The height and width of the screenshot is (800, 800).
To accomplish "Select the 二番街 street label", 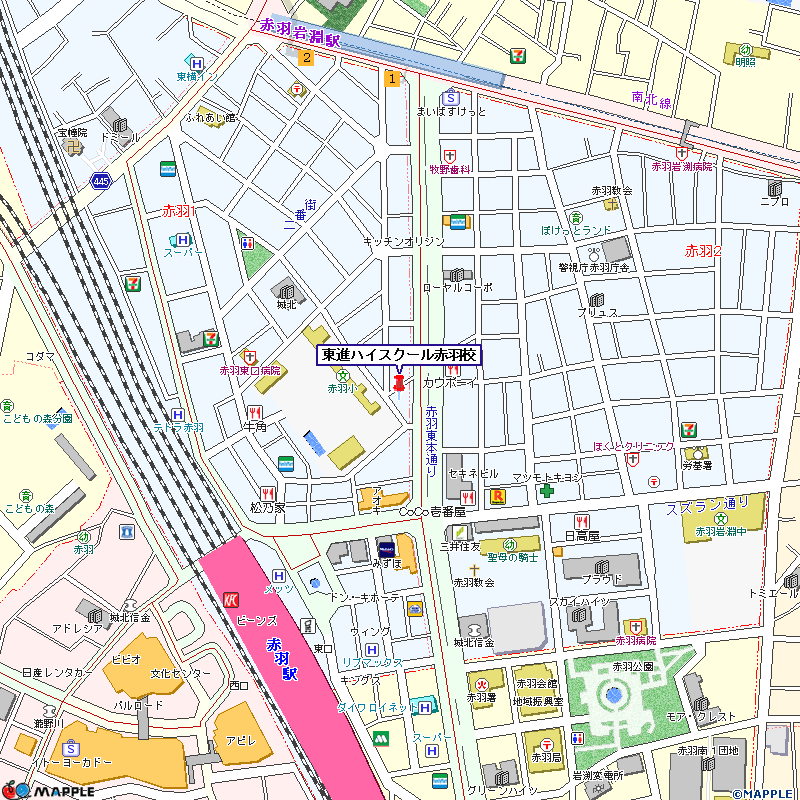I will point(301,214).
